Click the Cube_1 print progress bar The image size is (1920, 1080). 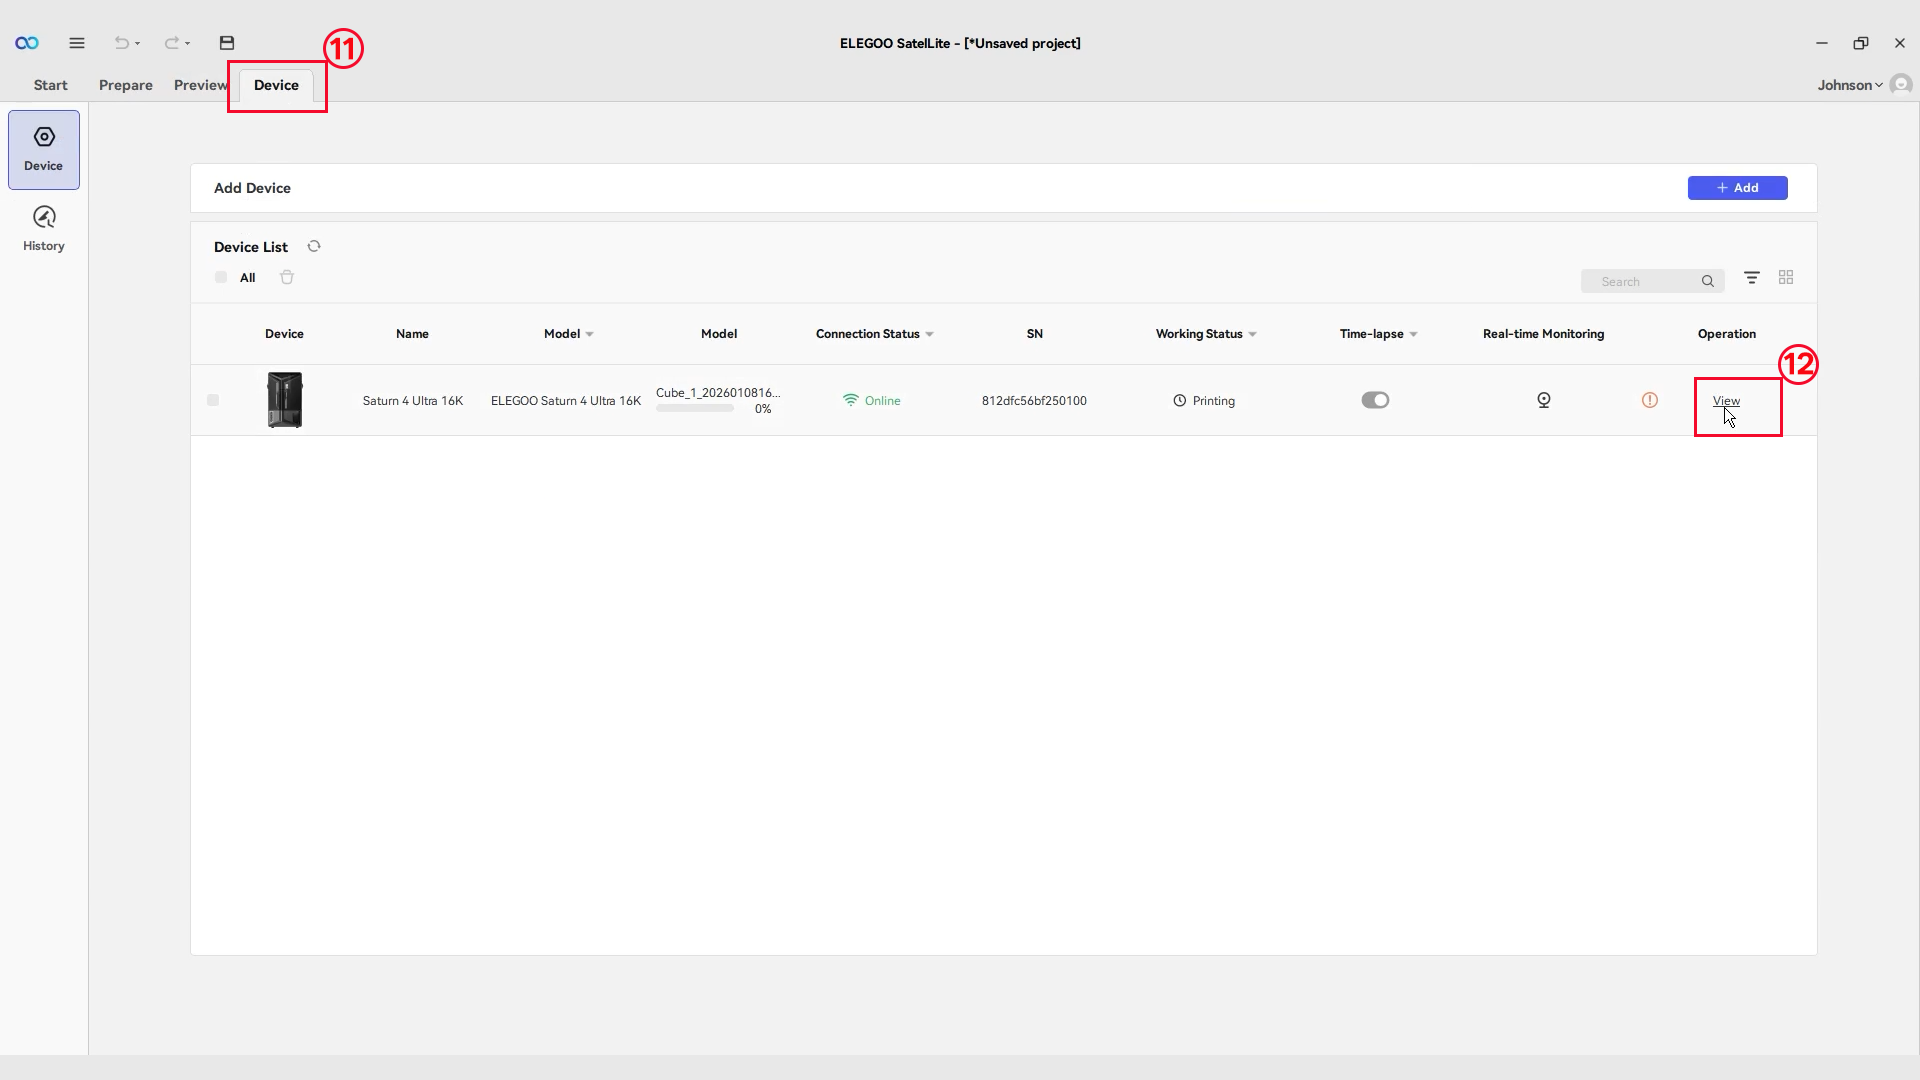(696, 408)
